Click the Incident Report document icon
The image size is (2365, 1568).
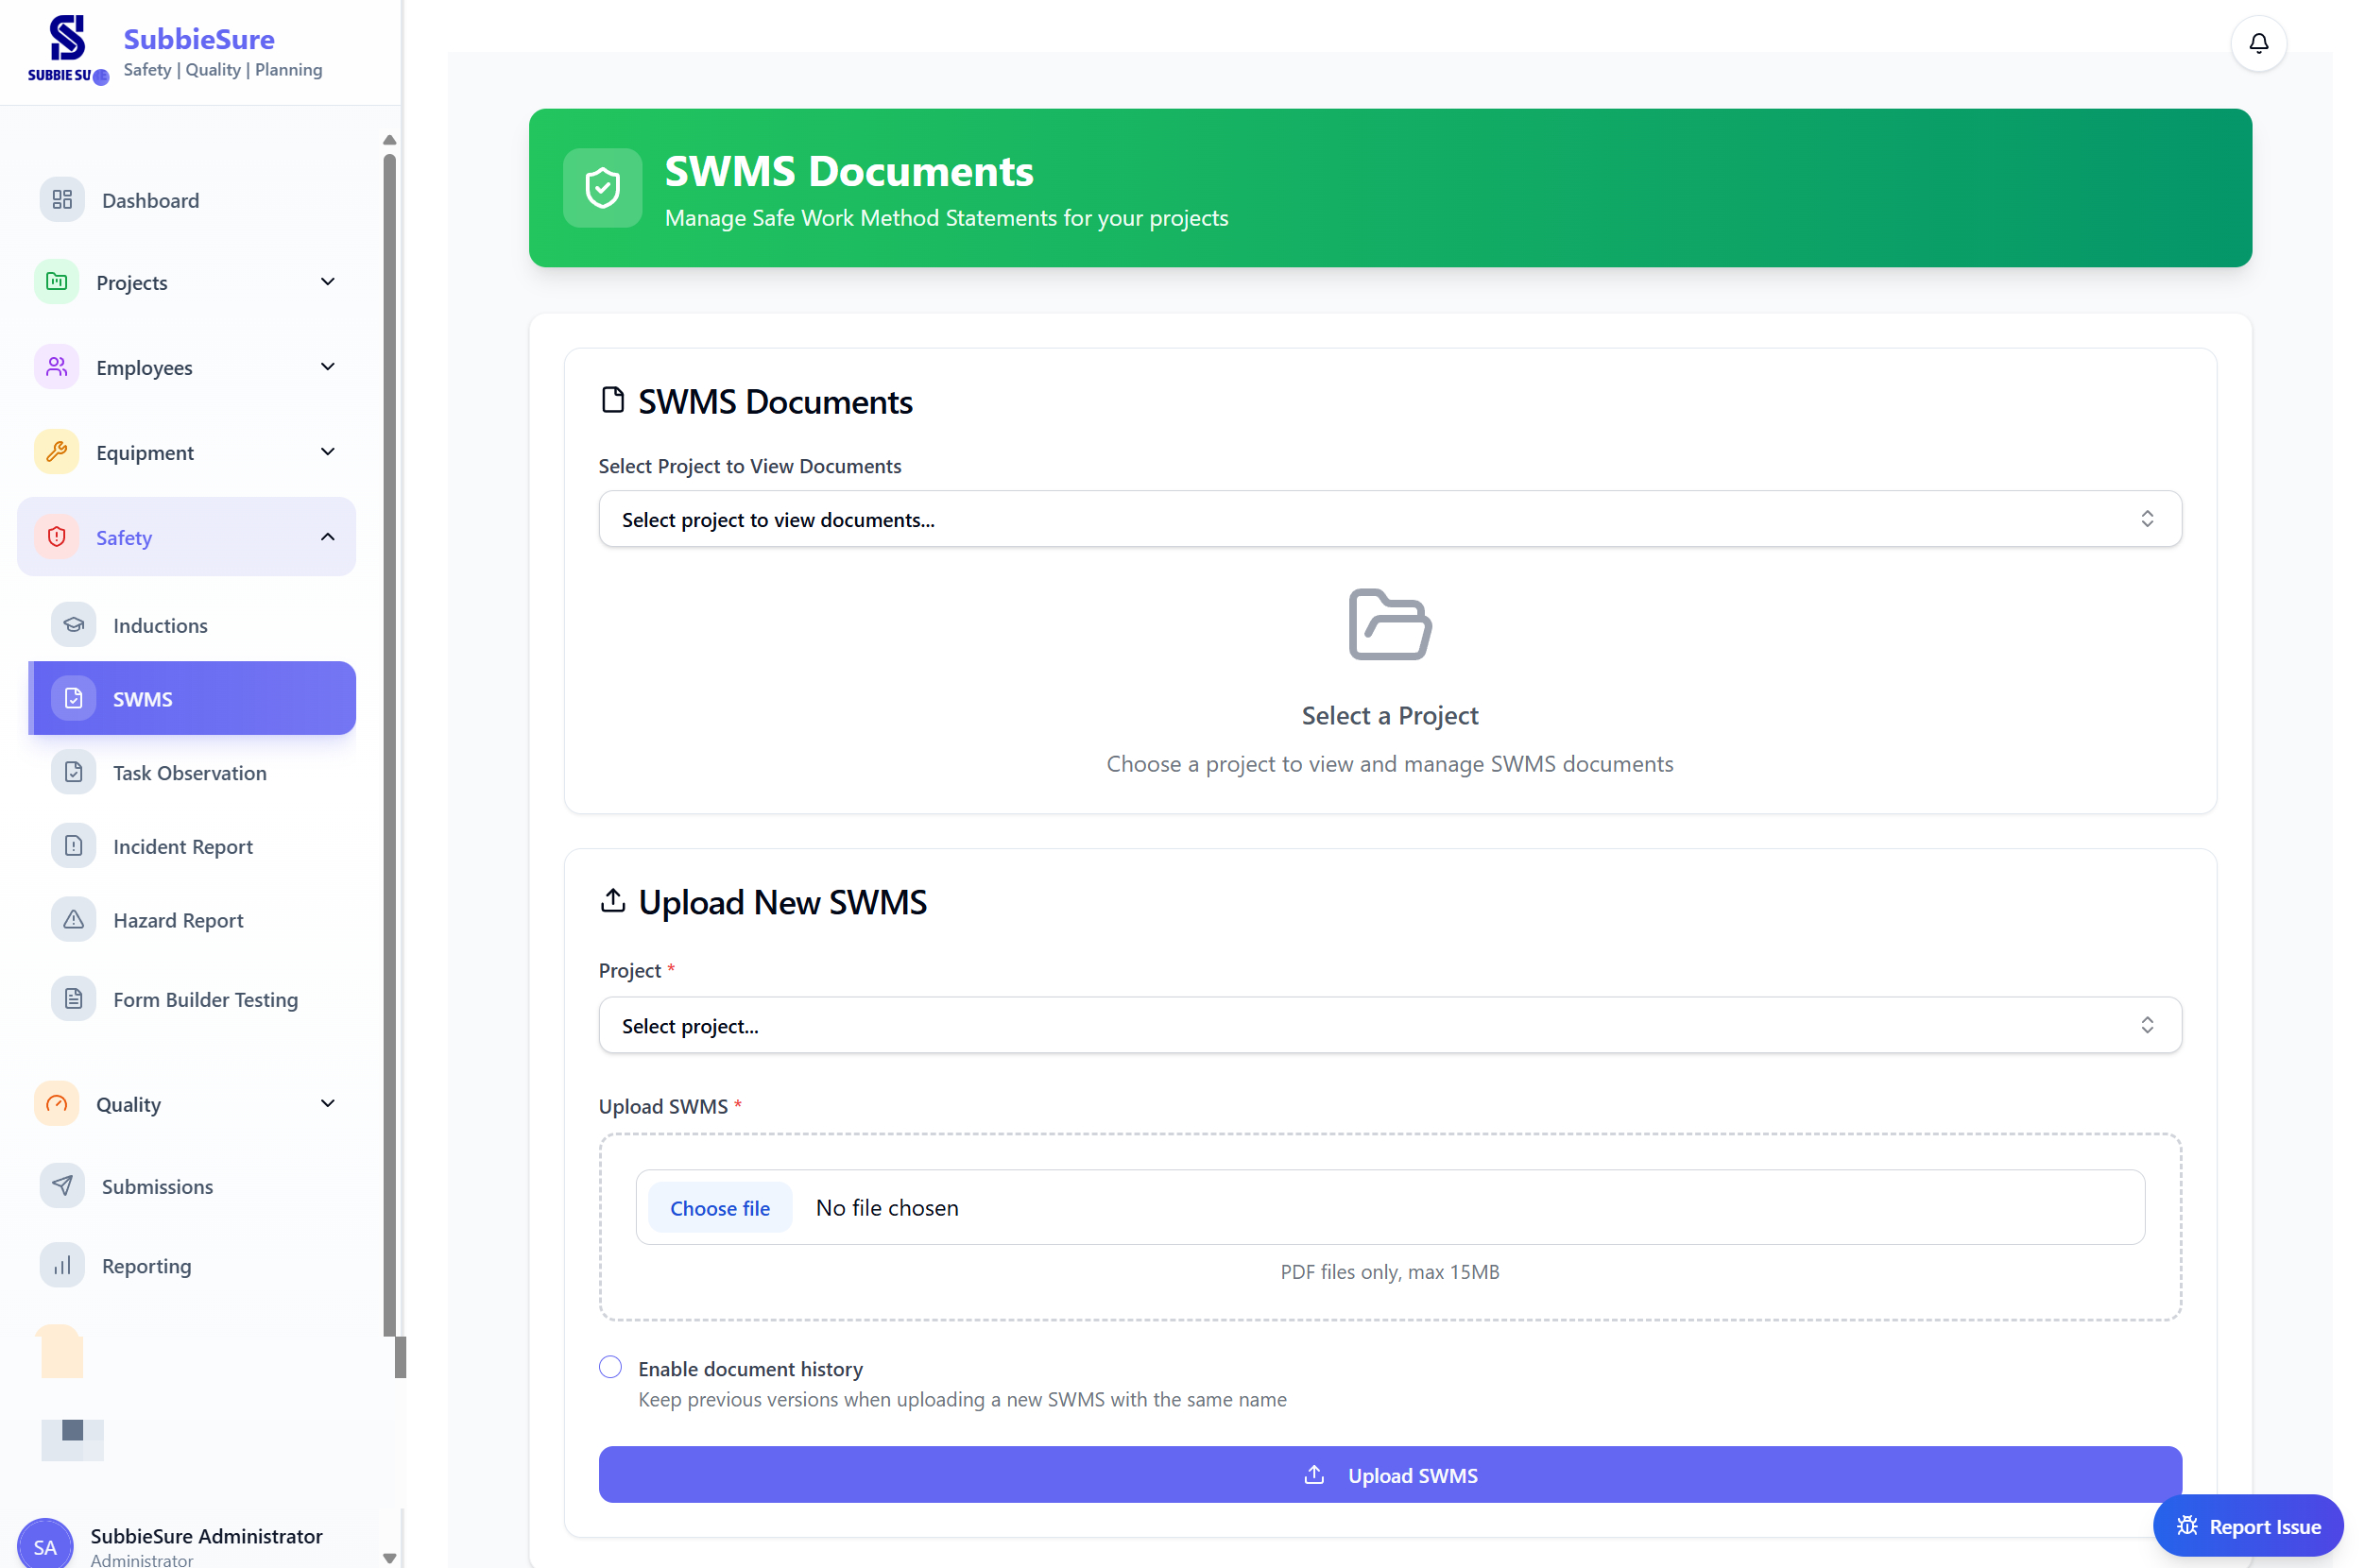point(74,846)
